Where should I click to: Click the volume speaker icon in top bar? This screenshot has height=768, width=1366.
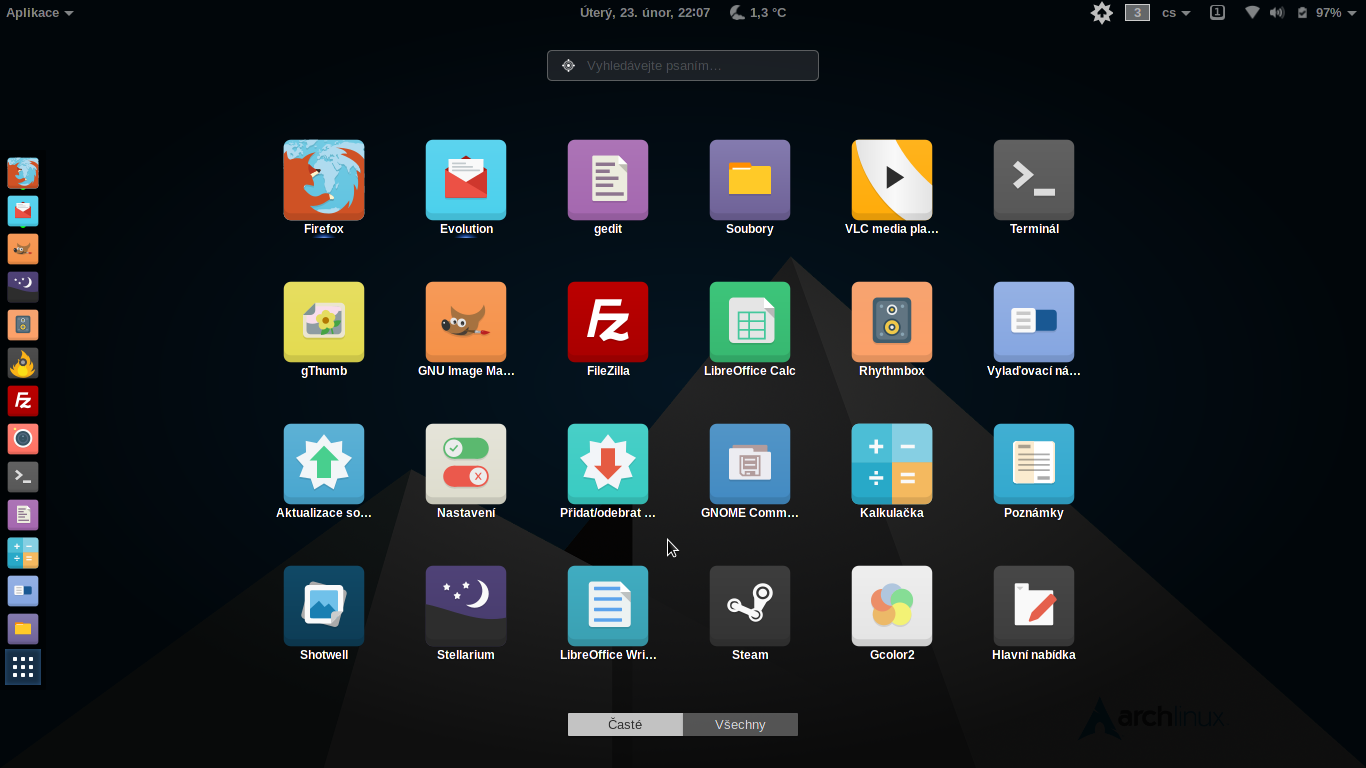click(1277, 13)
